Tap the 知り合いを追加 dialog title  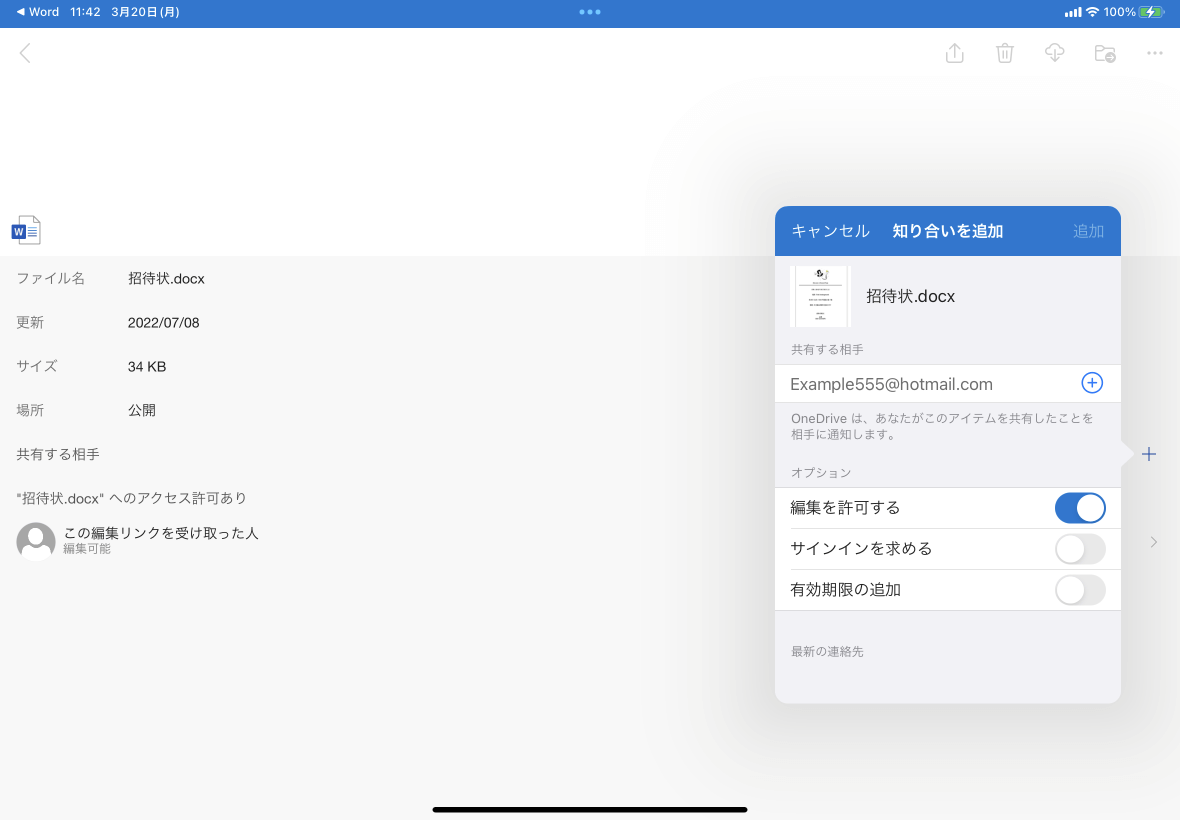click(947, 231)
